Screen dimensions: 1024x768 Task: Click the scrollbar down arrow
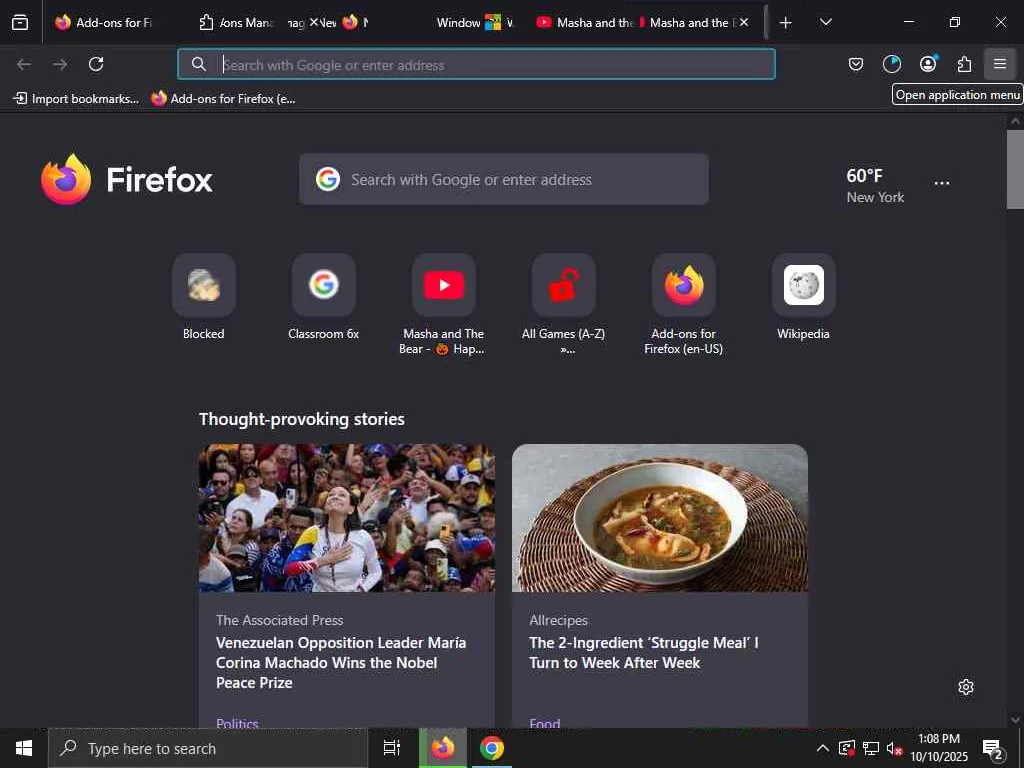click(x=1015, y=720)
